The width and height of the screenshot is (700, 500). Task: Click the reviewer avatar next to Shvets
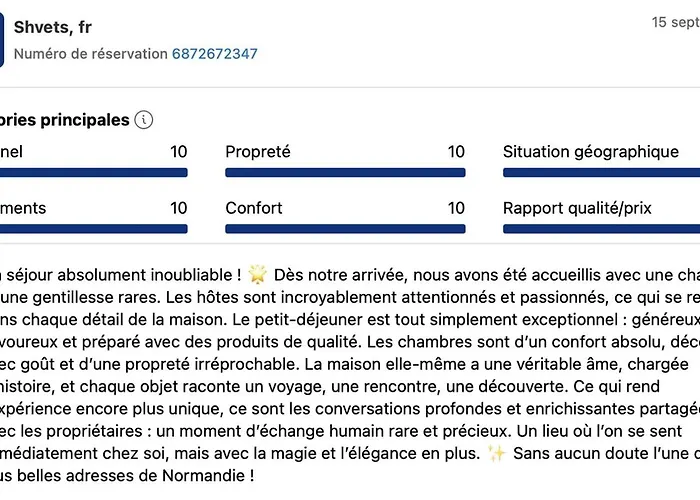pyautogui.click(x=2, y=40)
